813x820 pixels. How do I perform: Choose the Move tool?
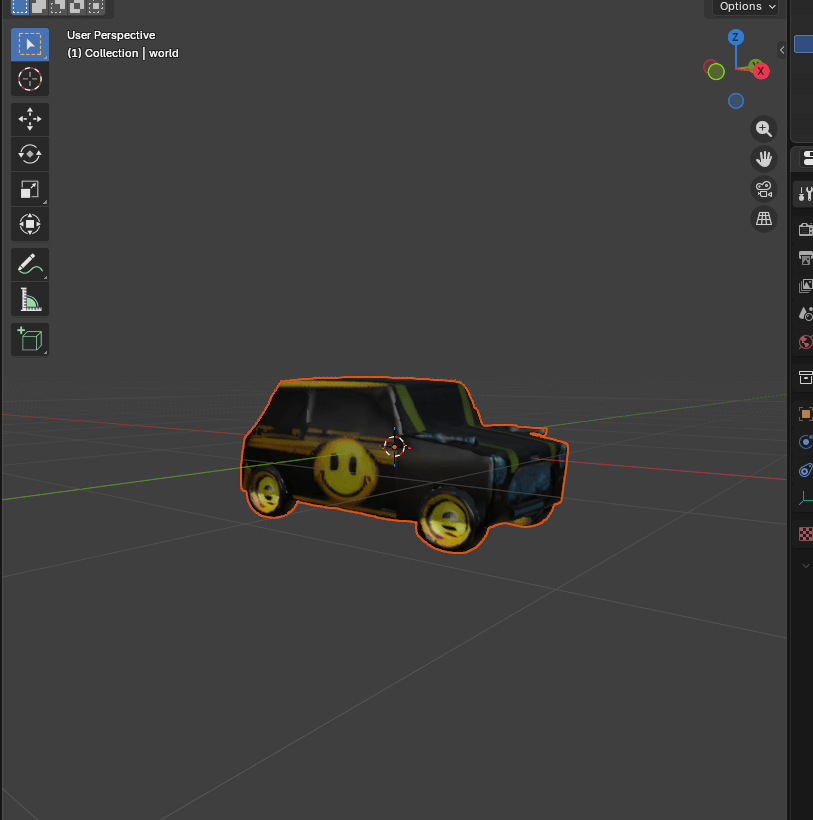click(x=30, y=119)
